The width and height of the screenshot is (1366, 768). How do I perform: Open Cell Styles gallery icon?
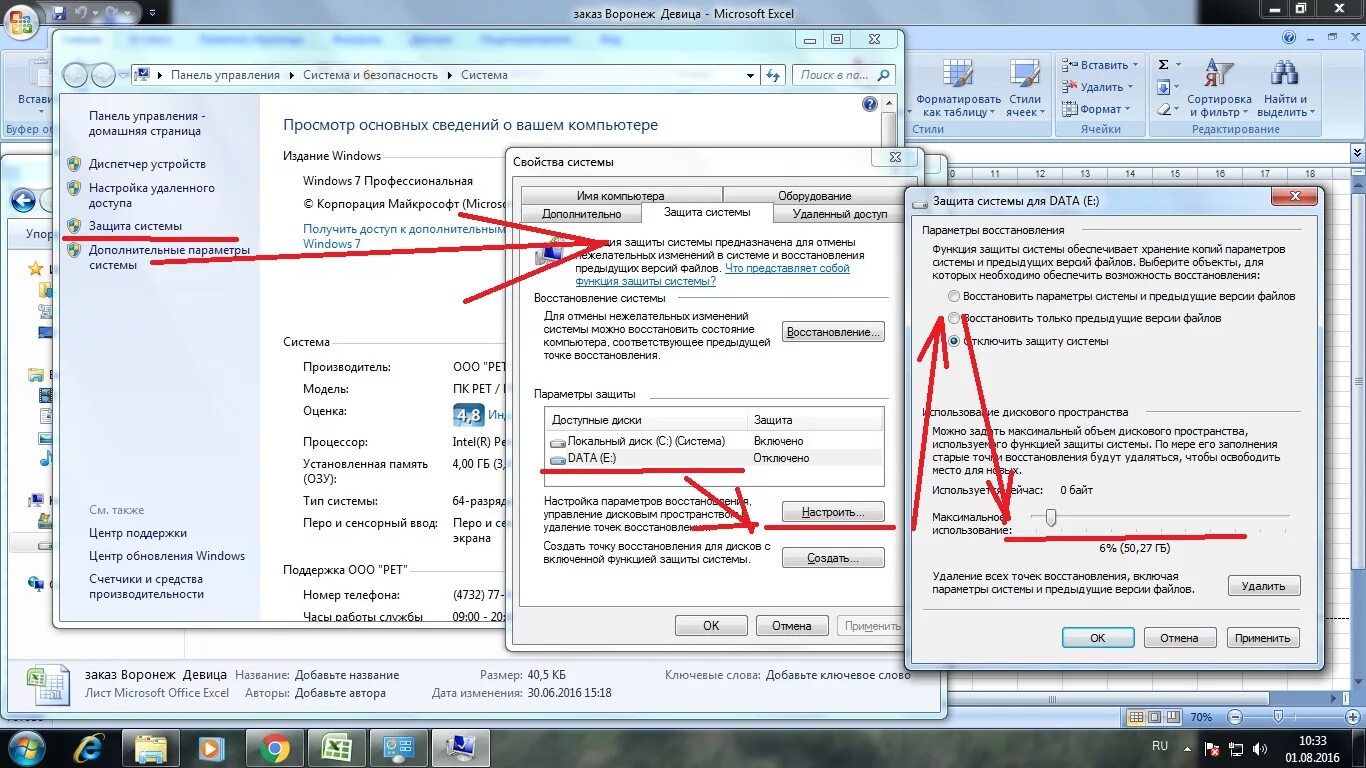click(x=1024, y=74)
